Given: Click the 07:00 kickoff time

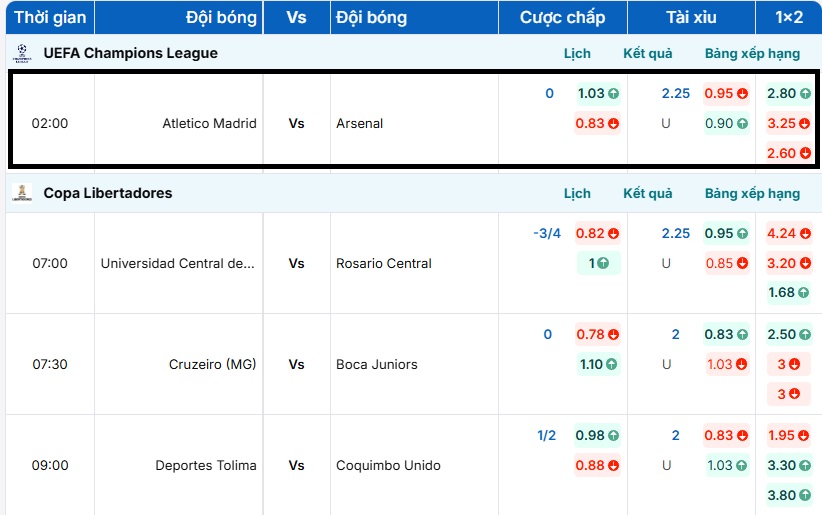Looking at the screenshot, I should 50,263.
